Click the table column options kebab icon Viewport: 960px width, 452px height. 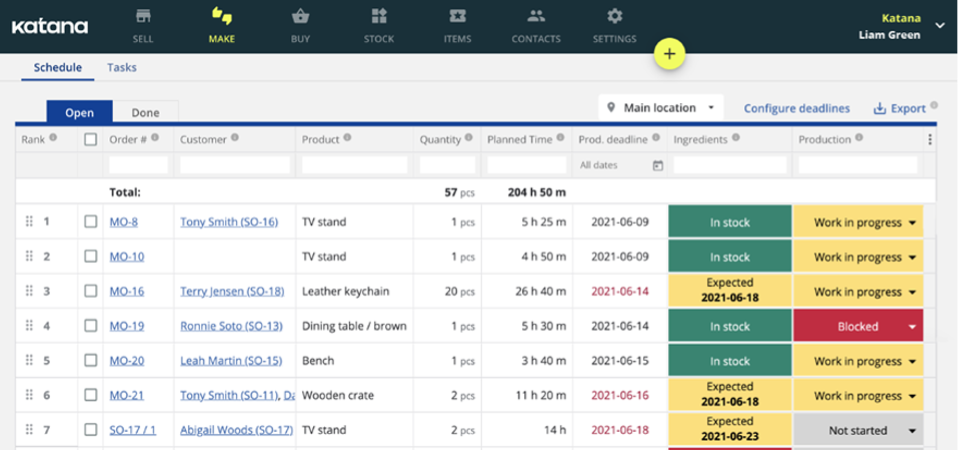[x=929, y=140]
